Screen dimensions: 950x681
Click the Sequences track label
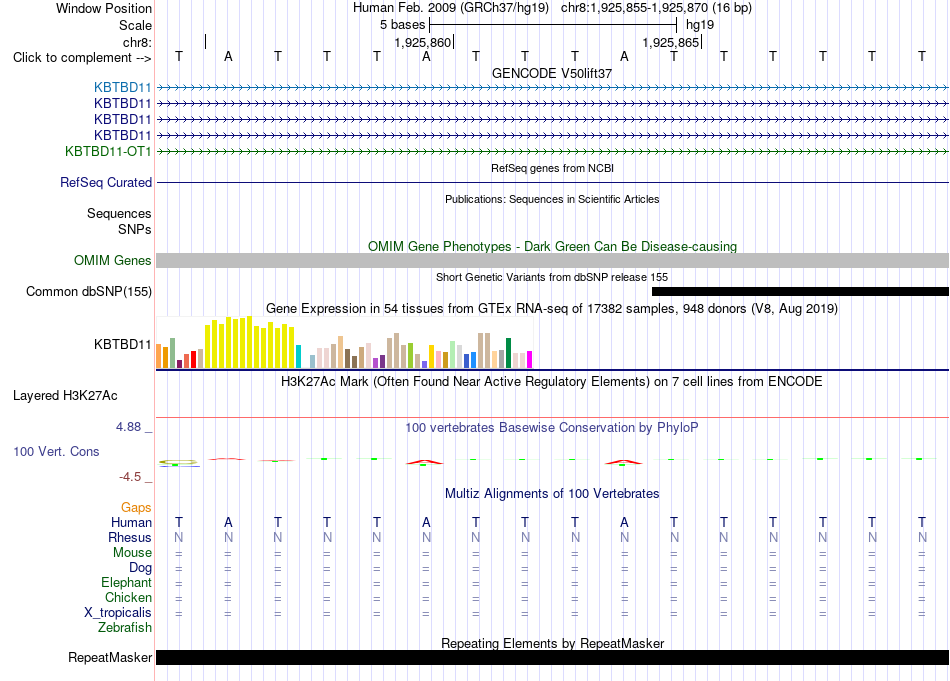pos(119,213)
